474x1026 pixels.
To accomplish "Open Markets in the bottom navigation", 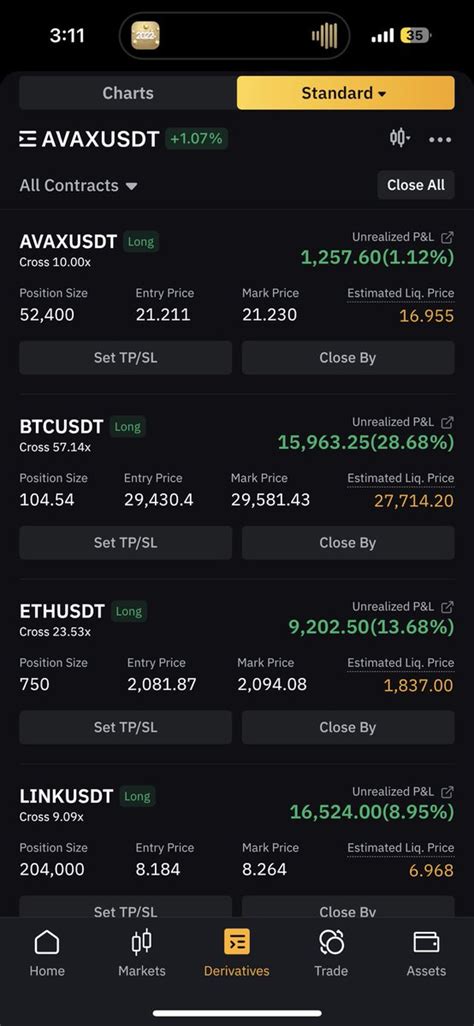I will [141, 953].
